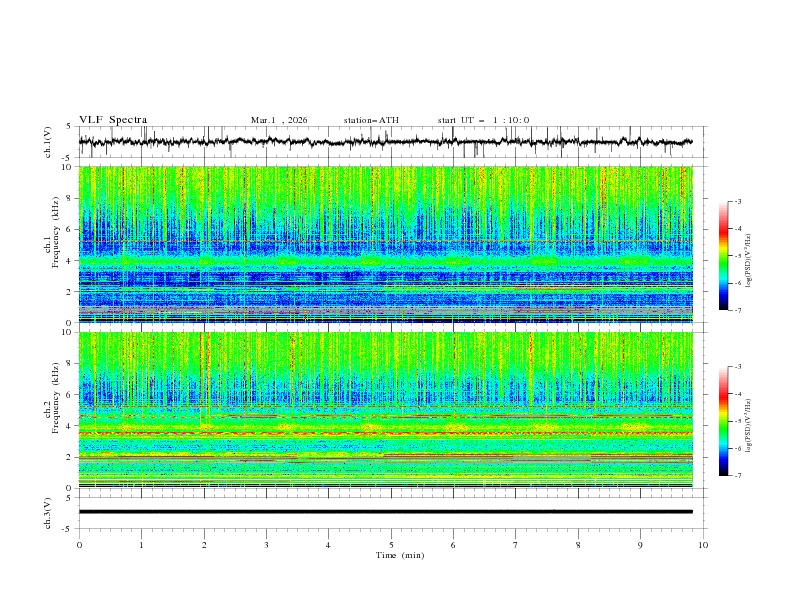
Task: Click the "-7" tick on ch.2 color bar
Action: point(737,476)
